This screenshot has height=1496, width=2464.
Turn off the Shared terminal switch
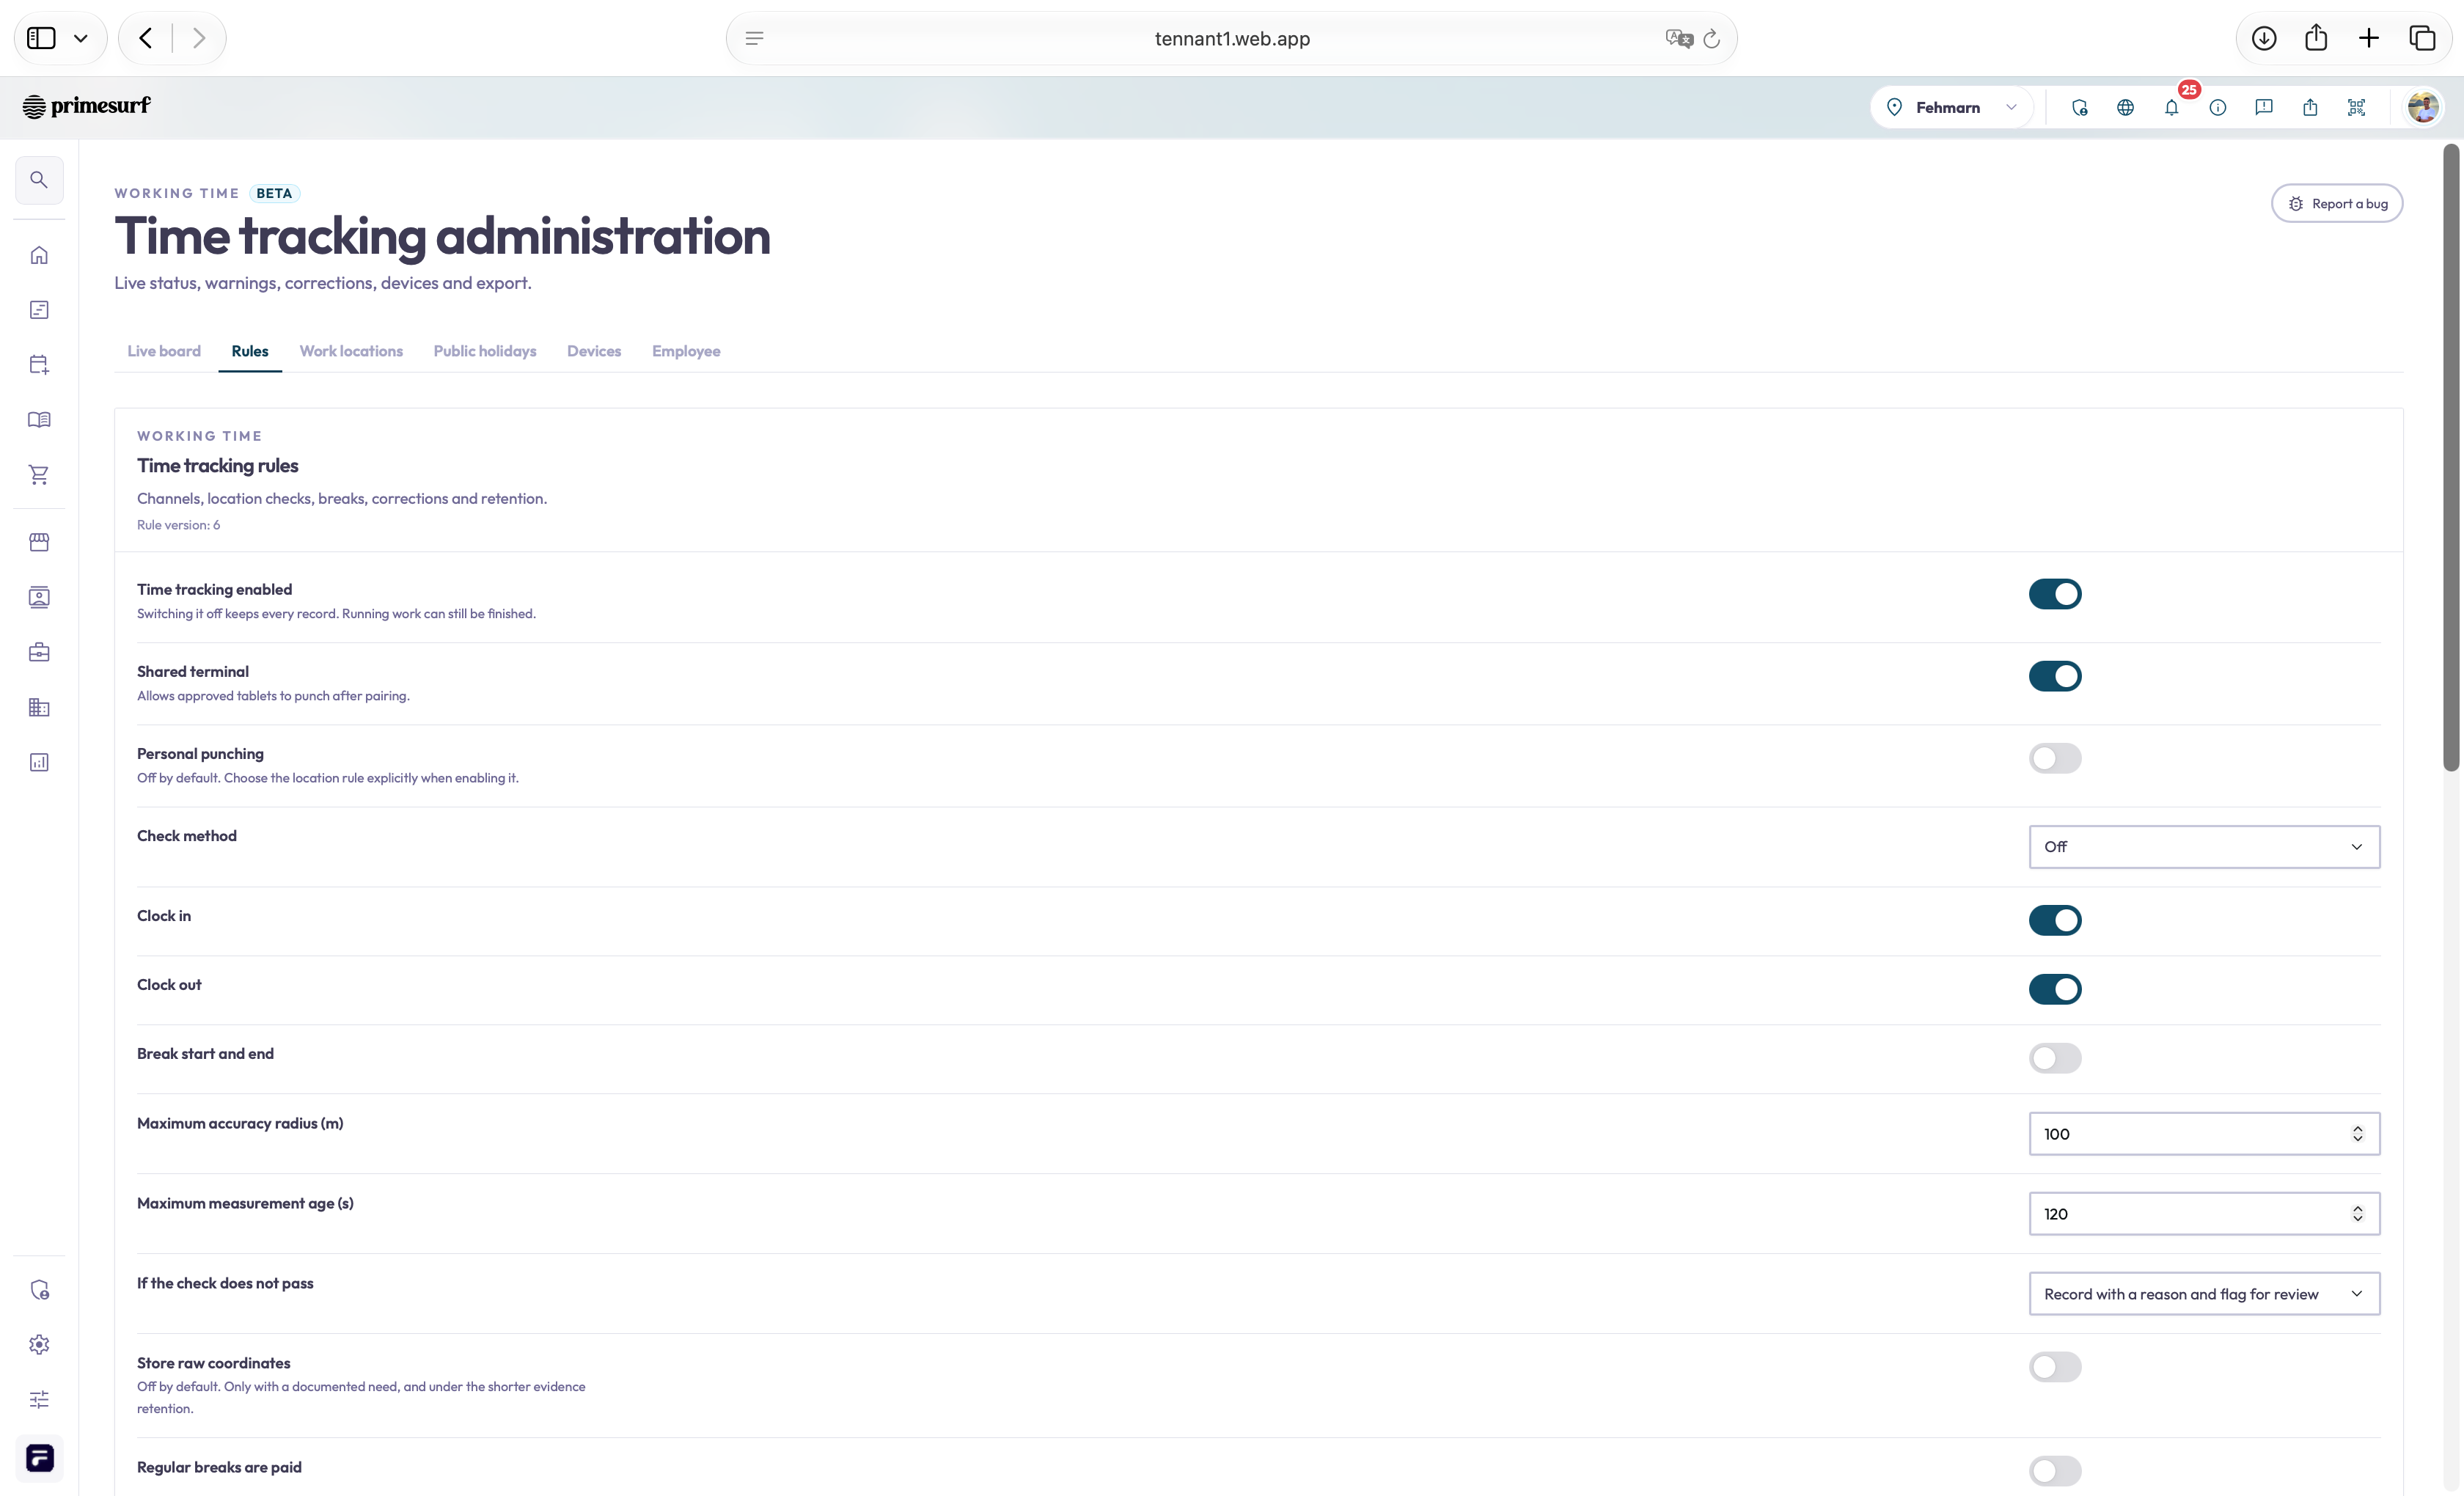tap(2055, 676)
